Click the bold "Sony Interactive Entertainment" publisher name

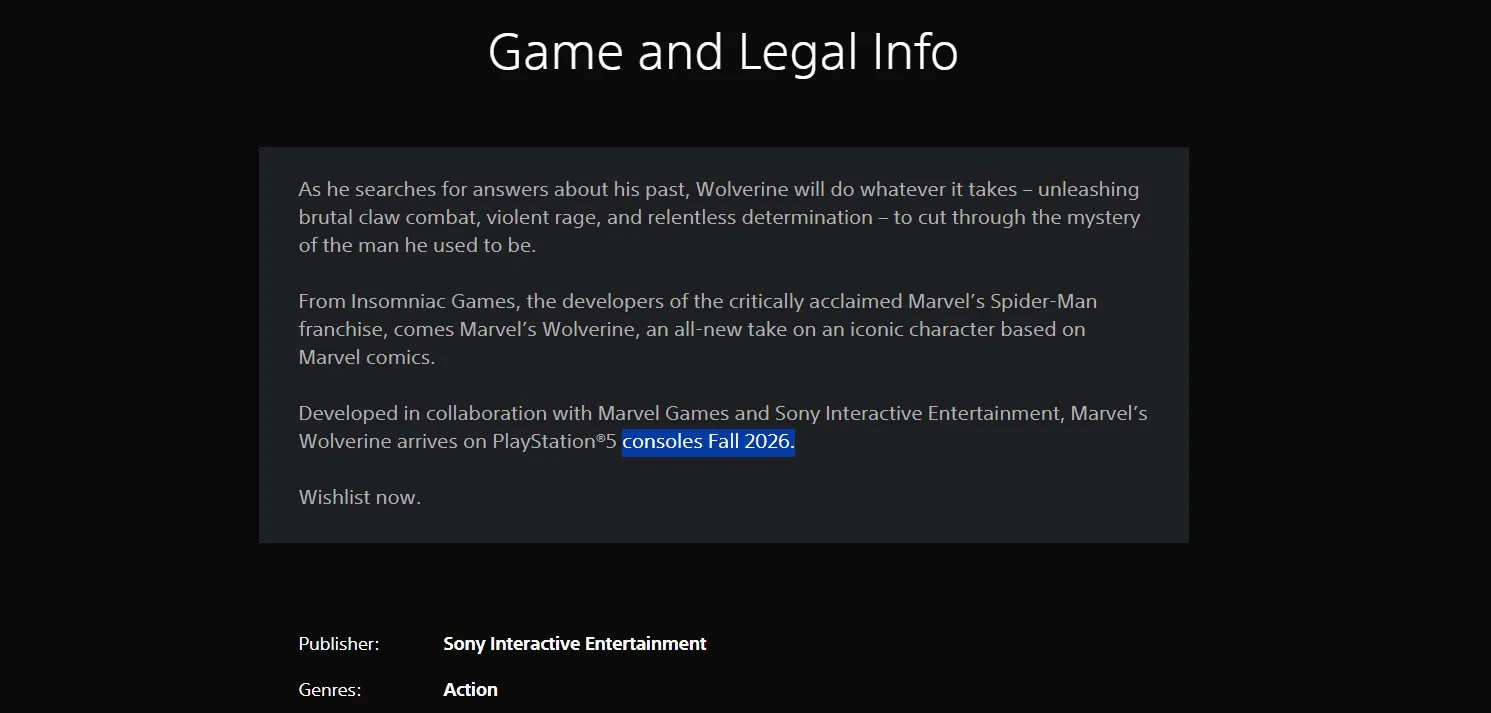pos(574,644)
